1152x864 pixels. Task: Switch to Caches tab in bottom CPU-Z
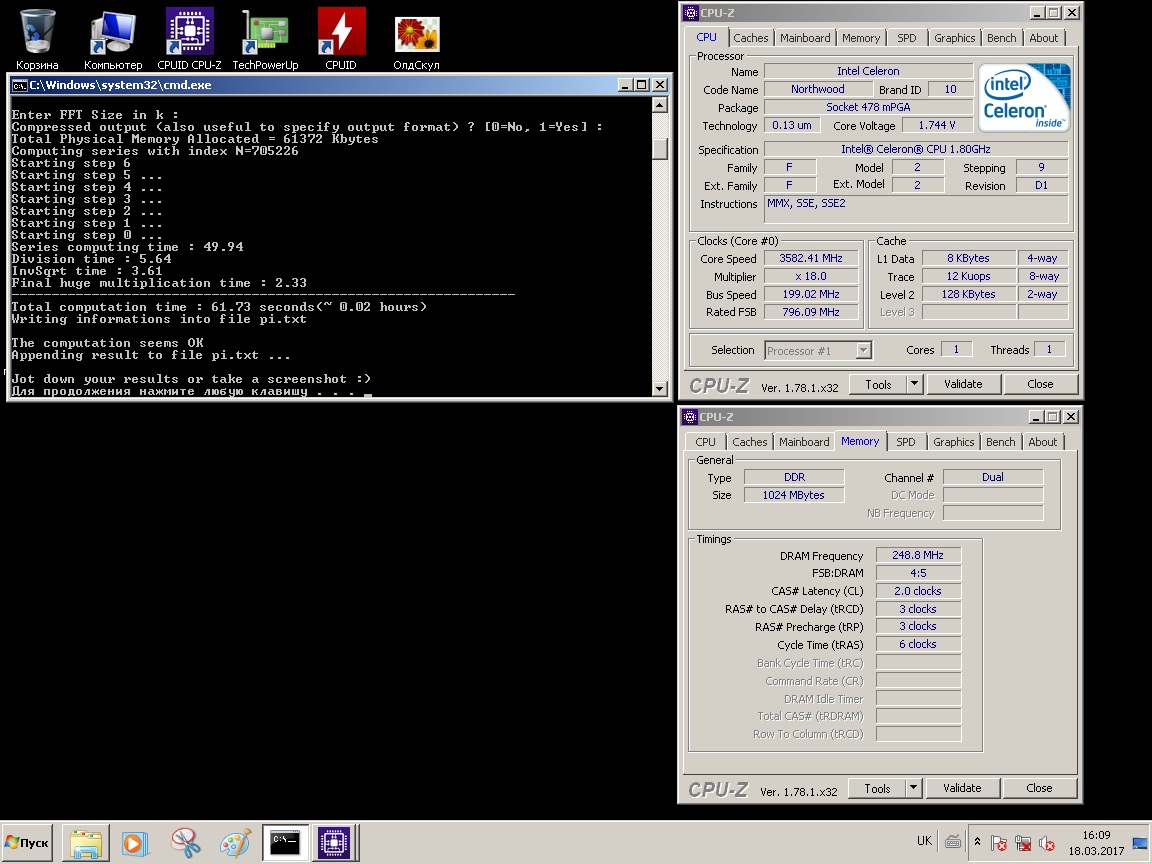pos(749,442)
